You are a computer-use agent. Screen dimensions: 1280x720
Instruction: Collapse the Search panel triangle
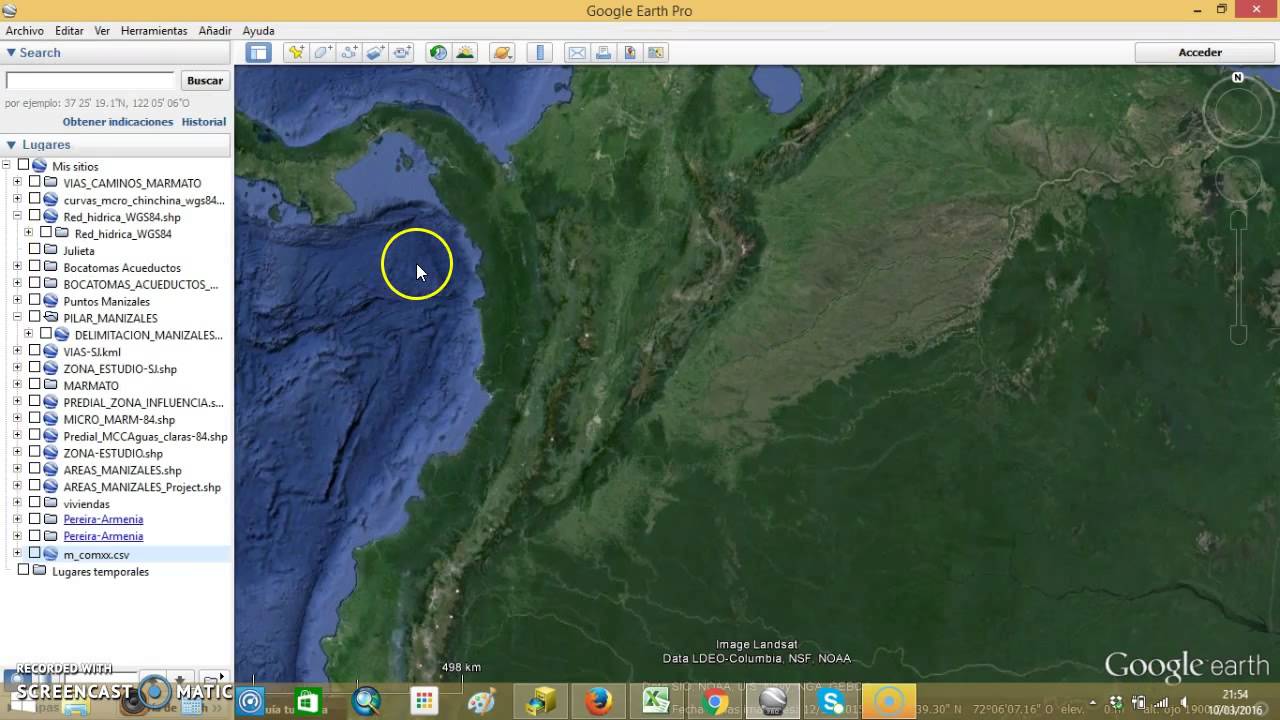tap(11, 52)
